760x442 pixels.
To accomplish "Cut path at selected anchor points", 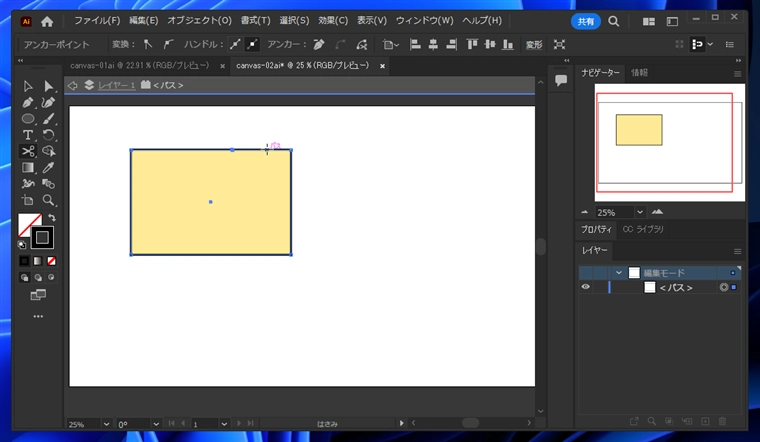I will [362, 45].
